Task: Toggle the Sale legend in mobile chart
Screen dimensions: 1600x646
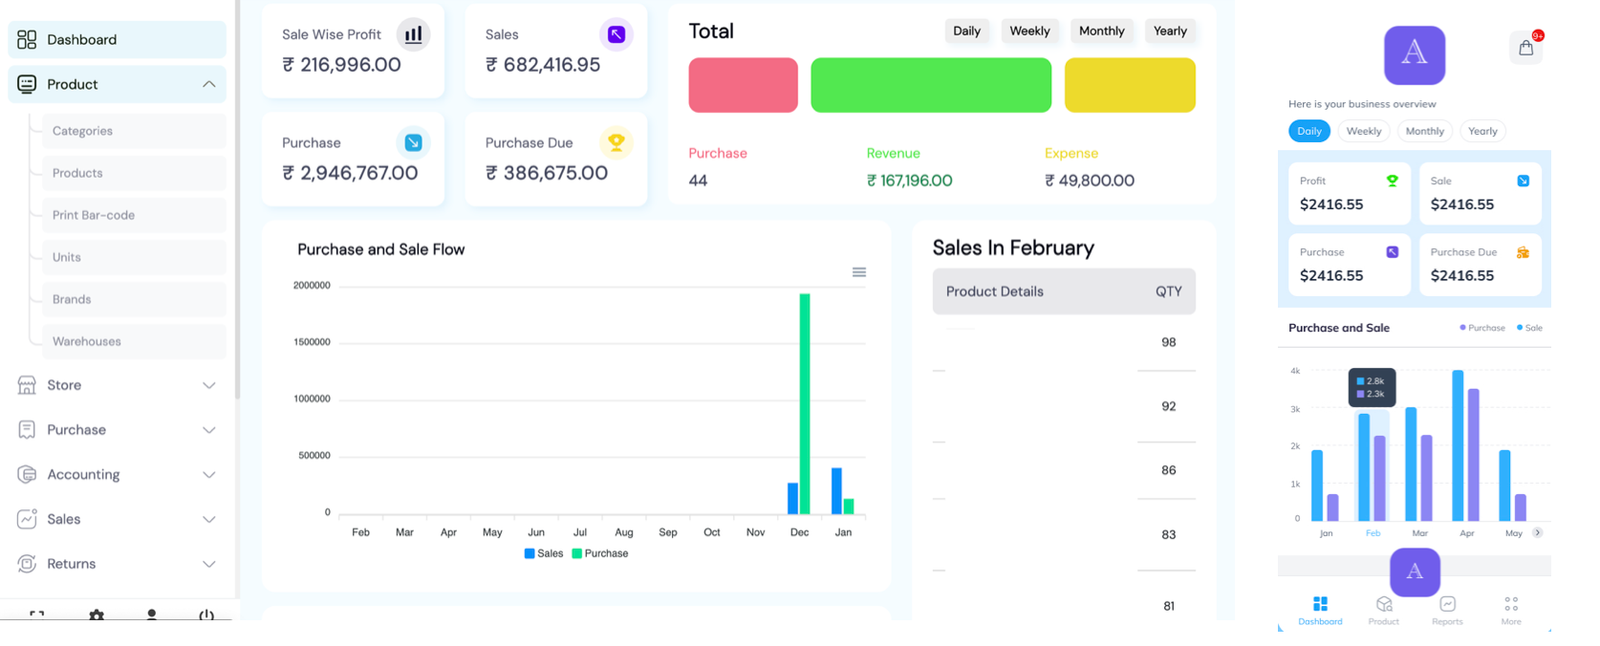Action: (x=1530, y=328)
